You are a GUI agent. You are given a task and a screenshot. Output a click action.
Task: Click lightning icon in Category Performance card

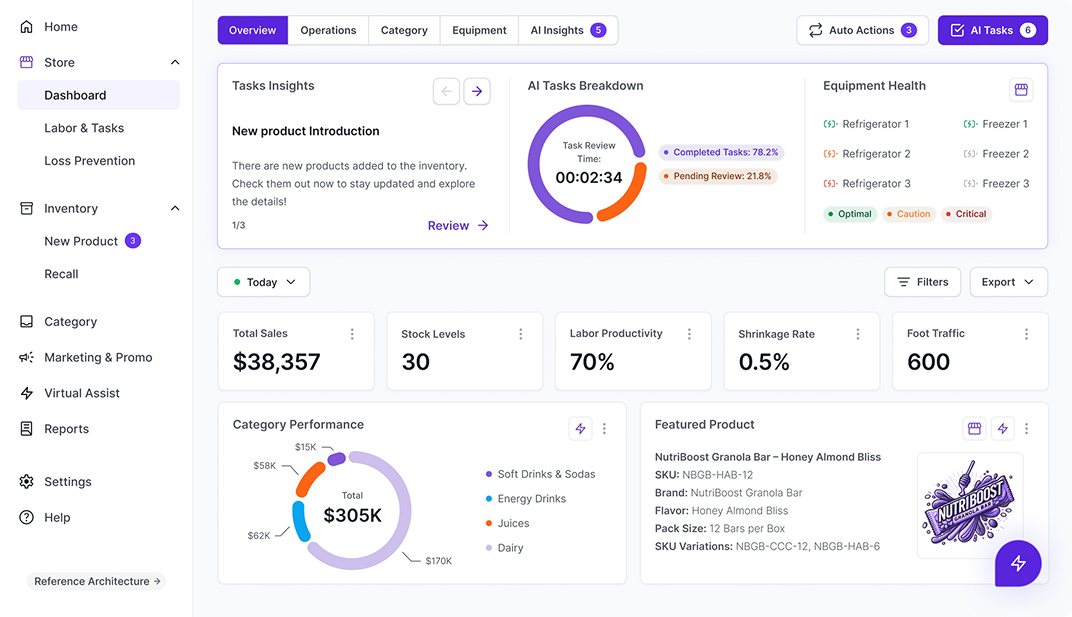coord(580,429)
